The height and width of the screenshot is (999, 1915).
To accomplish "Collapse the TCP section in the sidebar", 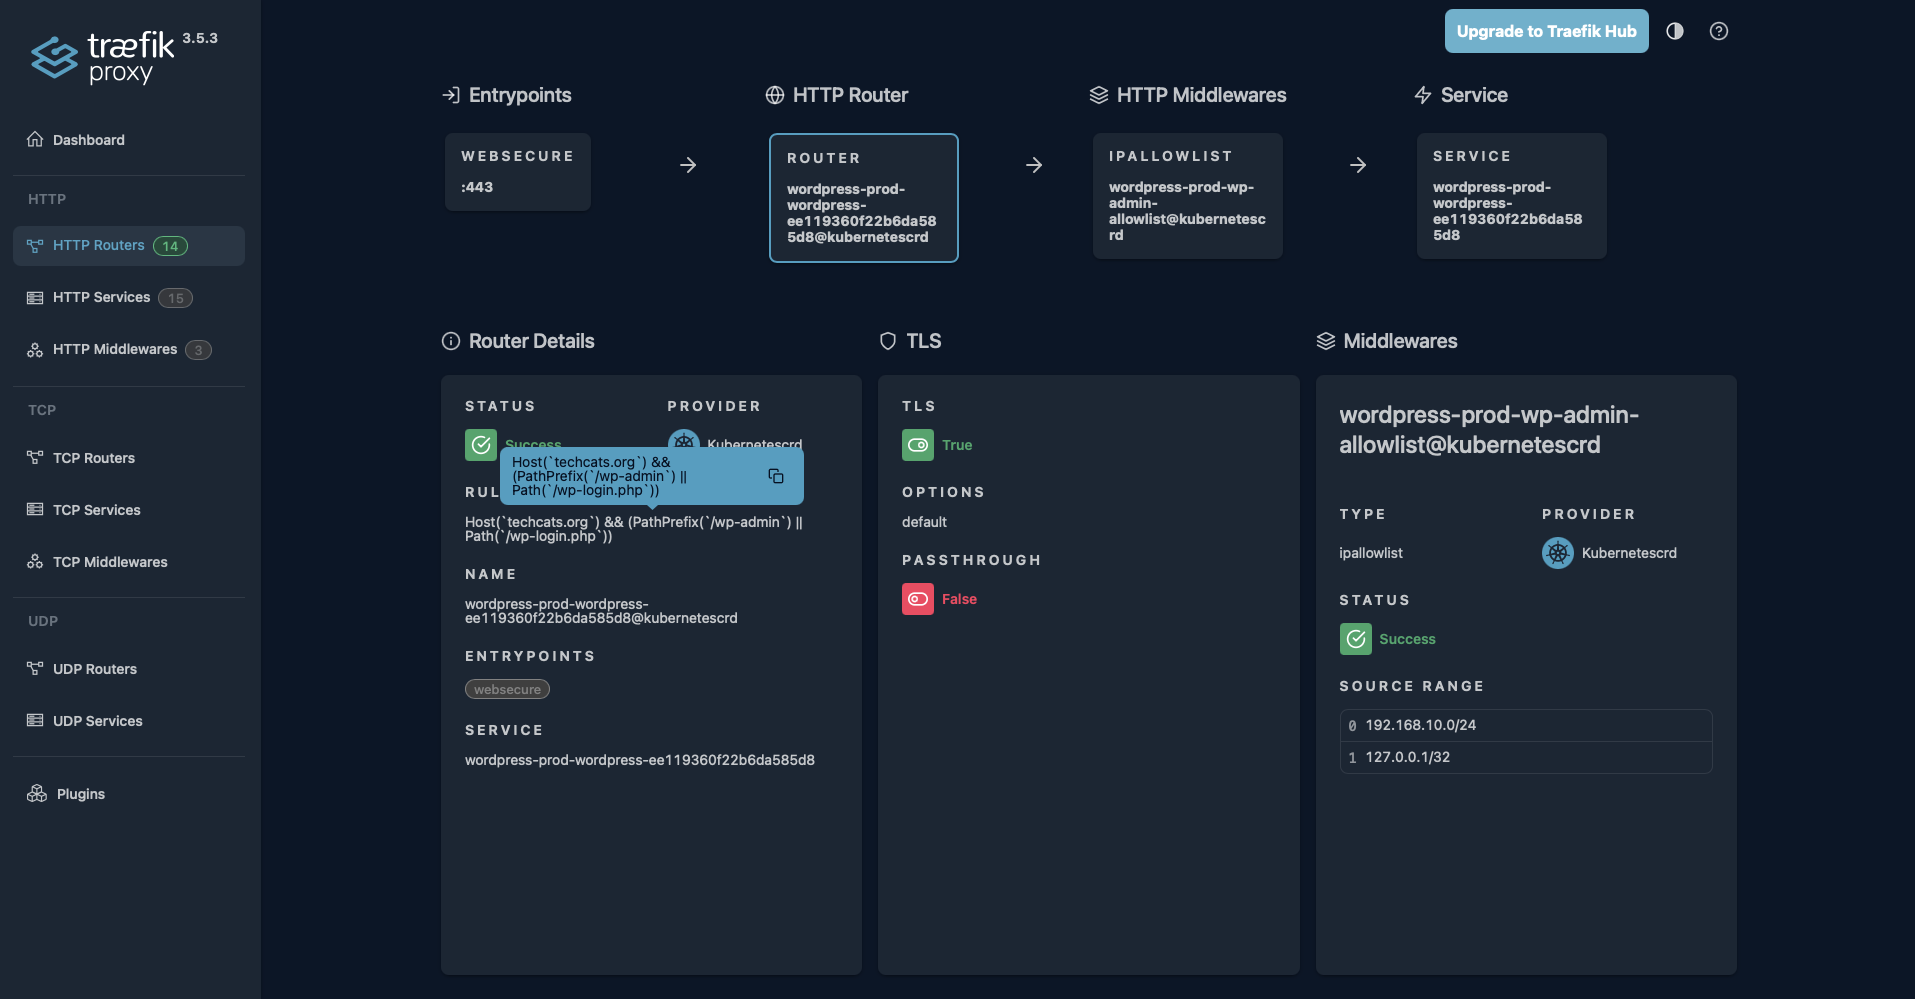I will tap(42, 410).
